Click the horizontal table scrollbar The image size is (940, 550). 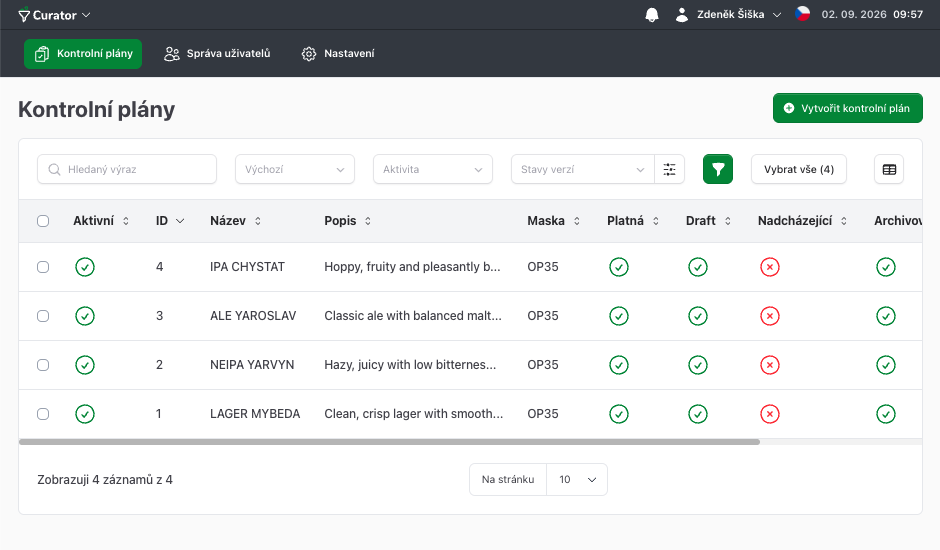pyautogui.click(x=390, y=442)
